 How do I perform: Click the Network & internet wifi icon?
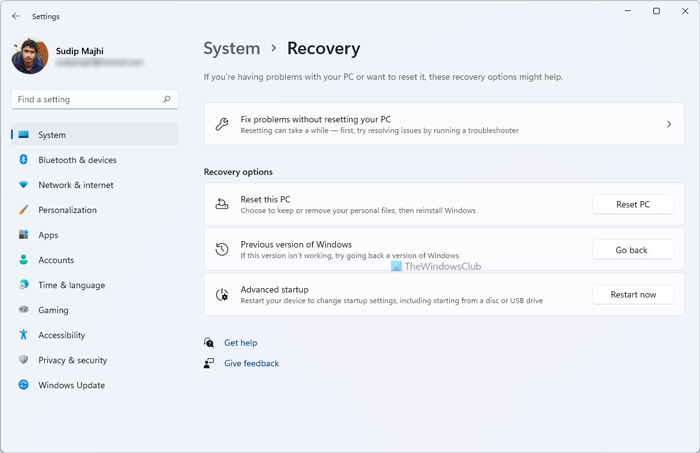[x=23, y=185]
